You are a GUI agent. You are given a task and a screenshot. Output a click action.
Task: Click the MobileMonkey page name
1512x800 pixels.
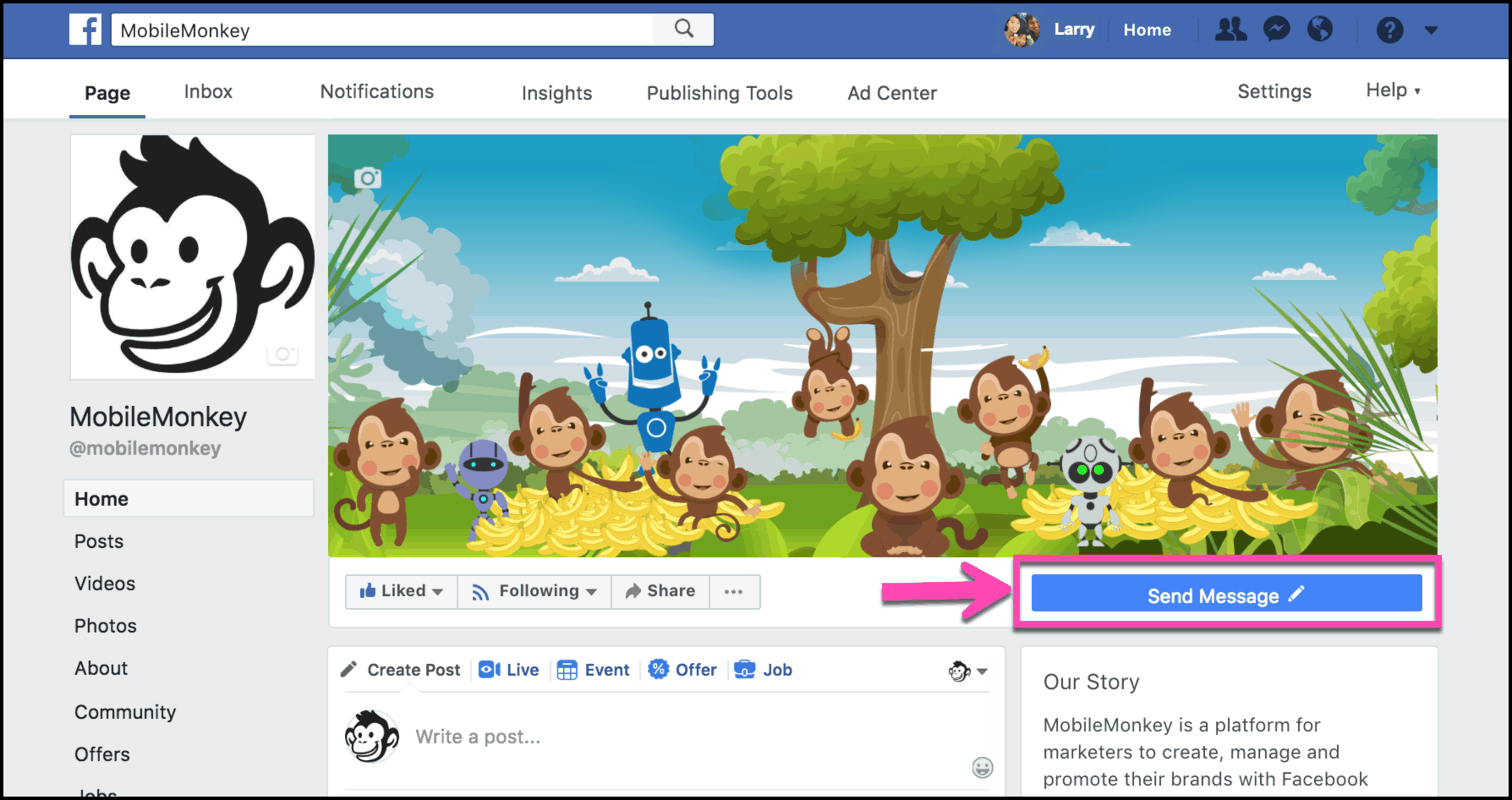(158, 416)
